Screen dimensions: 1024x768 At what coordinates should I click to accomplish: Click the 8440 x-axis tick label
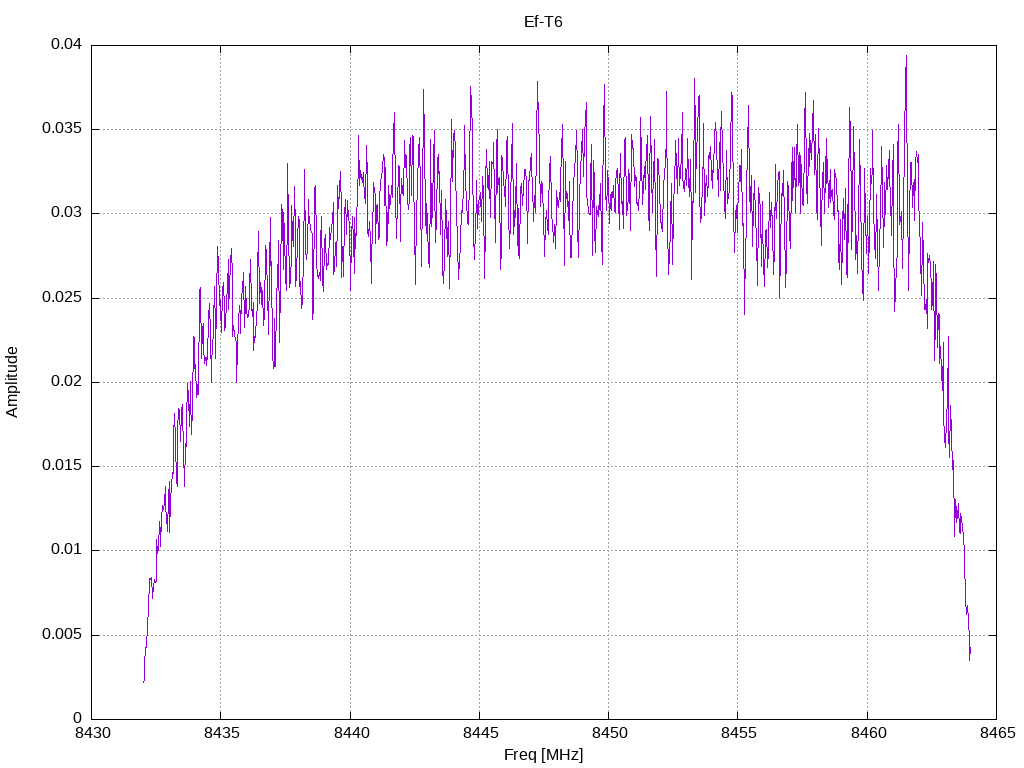(351, 733)
